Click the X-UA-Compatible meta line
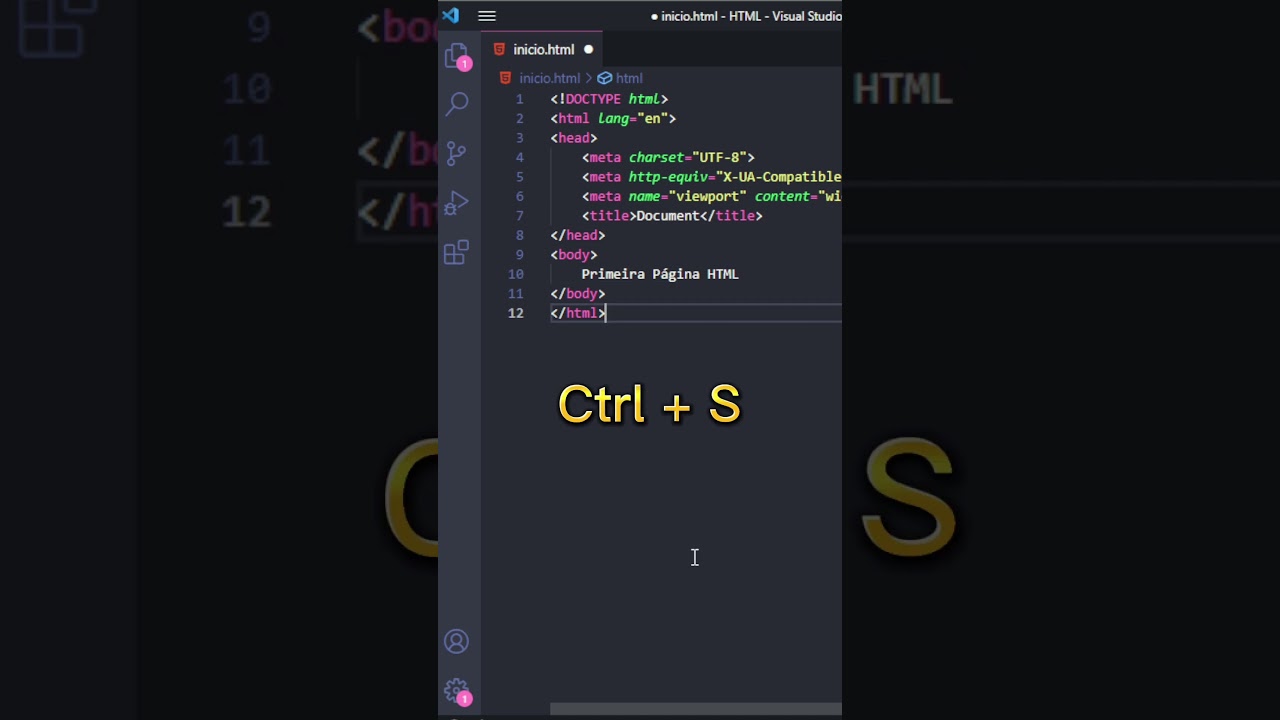This screenshot has height=720, width=1280. coord(711,177)
